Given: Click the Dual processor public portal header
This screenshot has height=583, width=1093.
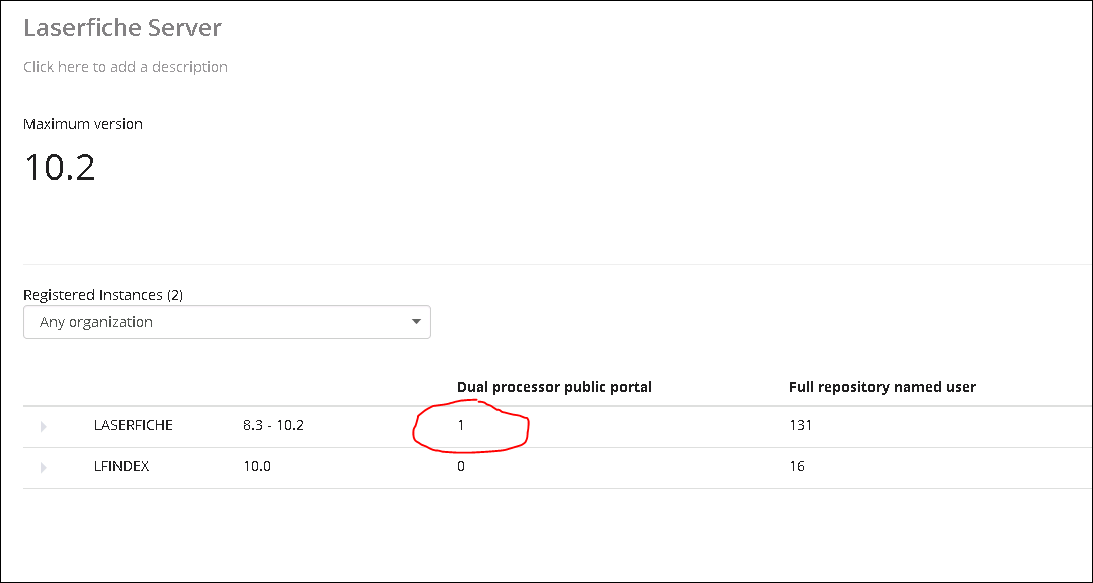Looking at the screenshot, I should pos(554,387).
